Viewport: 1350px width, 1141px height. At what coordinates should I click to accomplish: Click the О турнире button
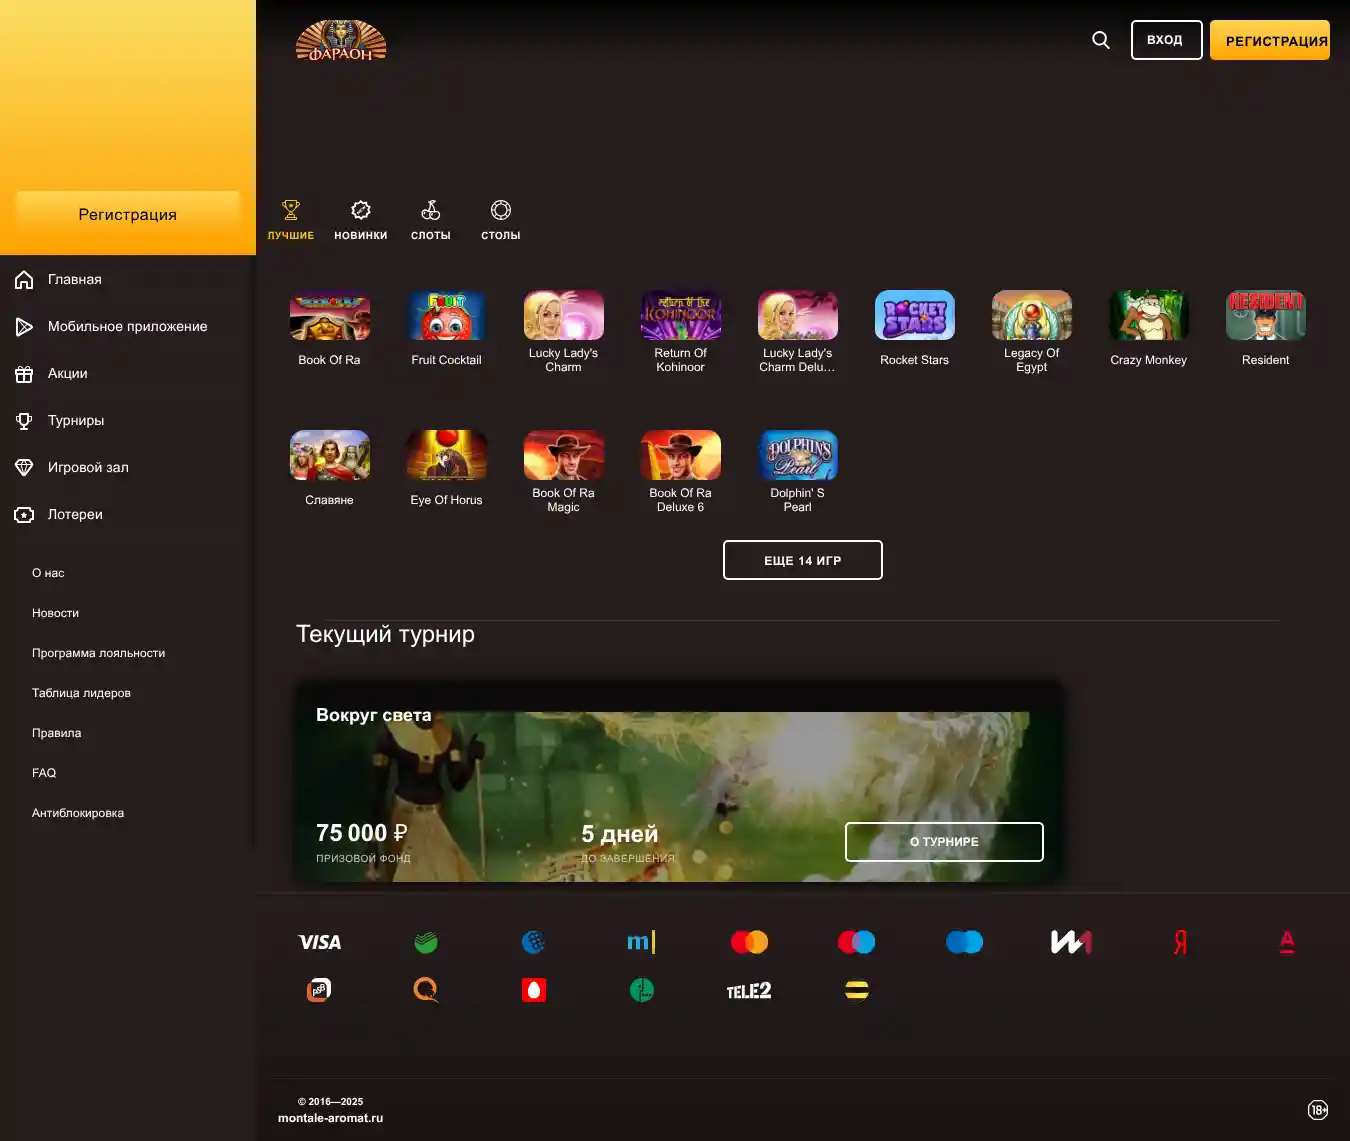(x=944, y=842)
